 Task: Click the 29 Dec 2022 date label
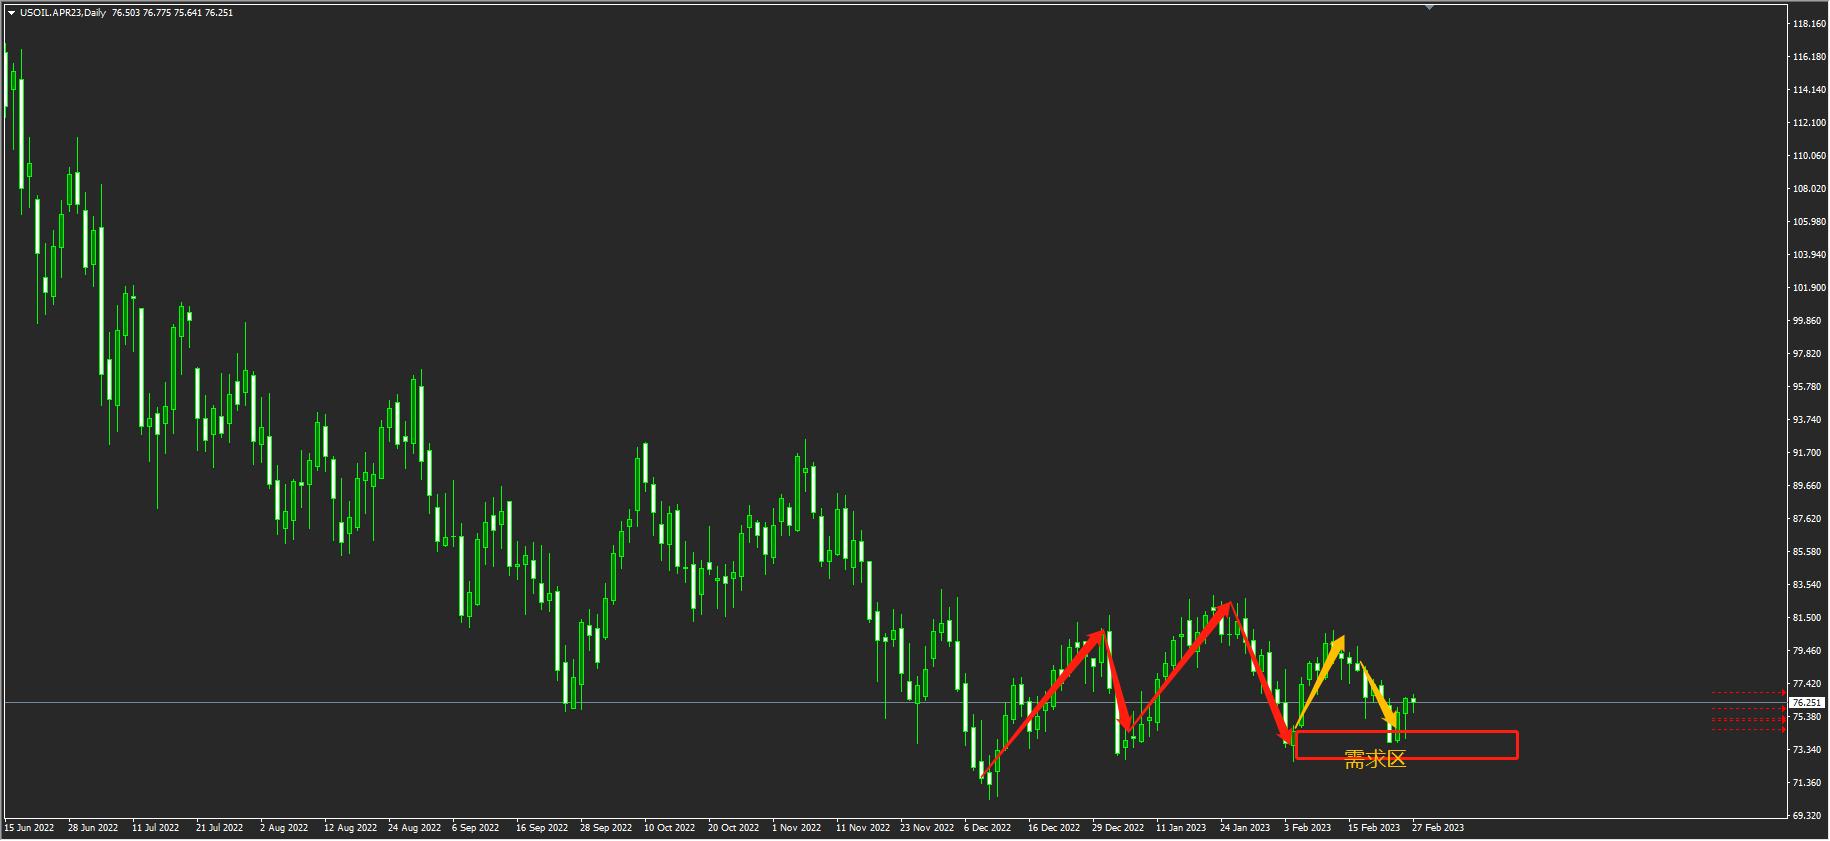coord(1118,828)
